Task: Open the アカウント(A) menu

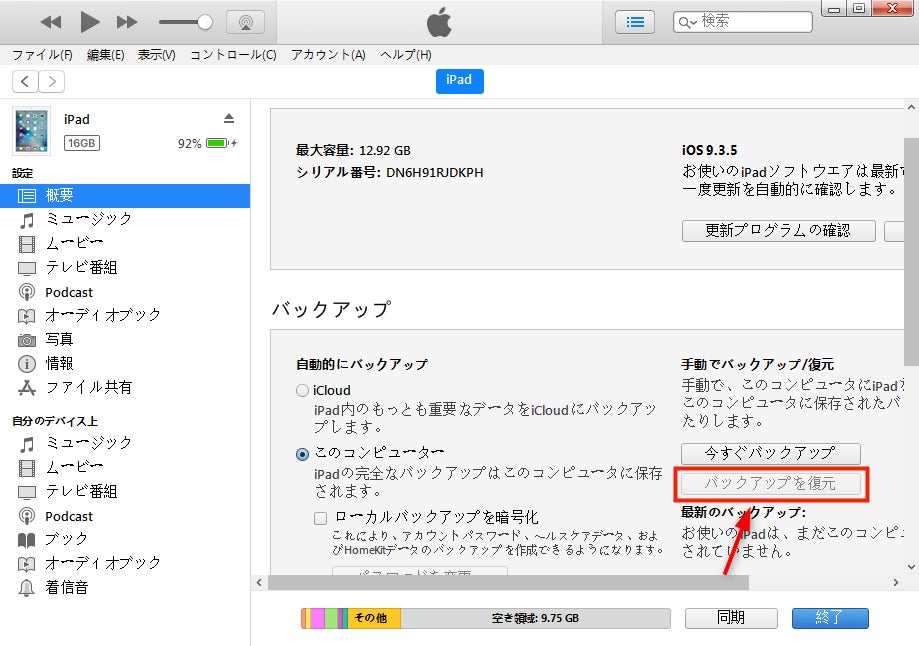Action: 328,55
